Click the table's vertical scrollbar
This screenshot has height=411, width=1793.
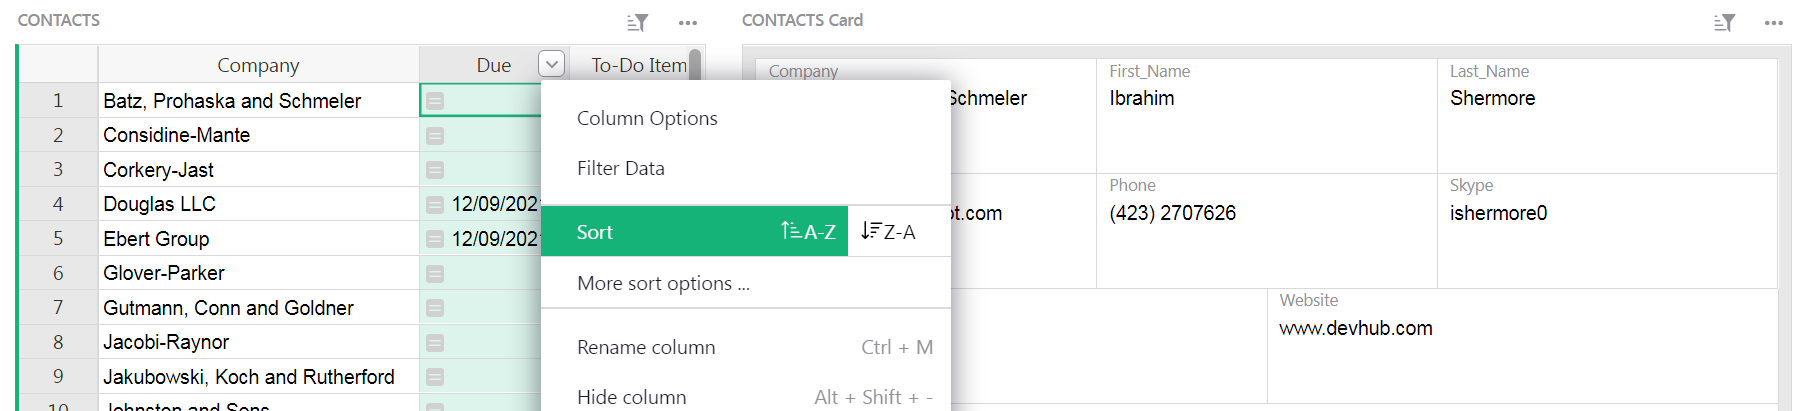695,63
